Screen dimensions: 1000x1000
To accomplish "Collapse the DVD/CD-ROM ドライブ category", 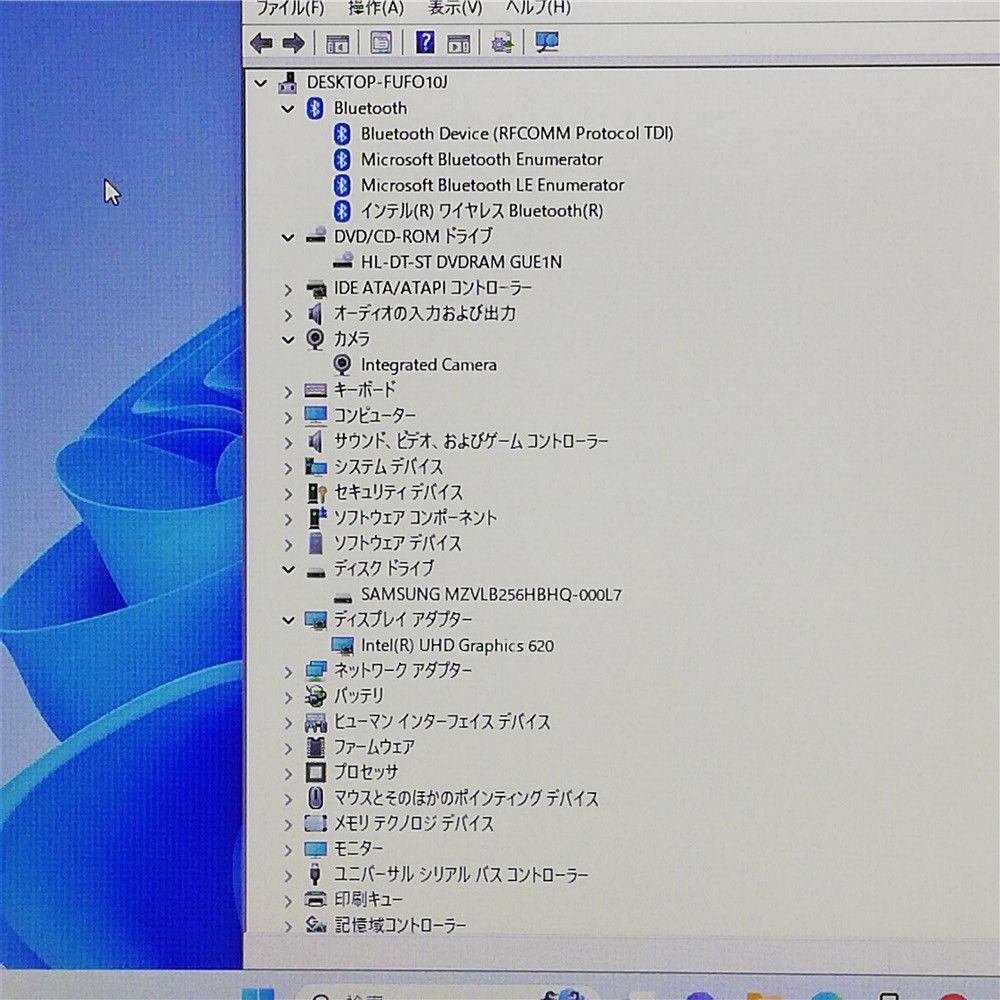I will point(288,237).
